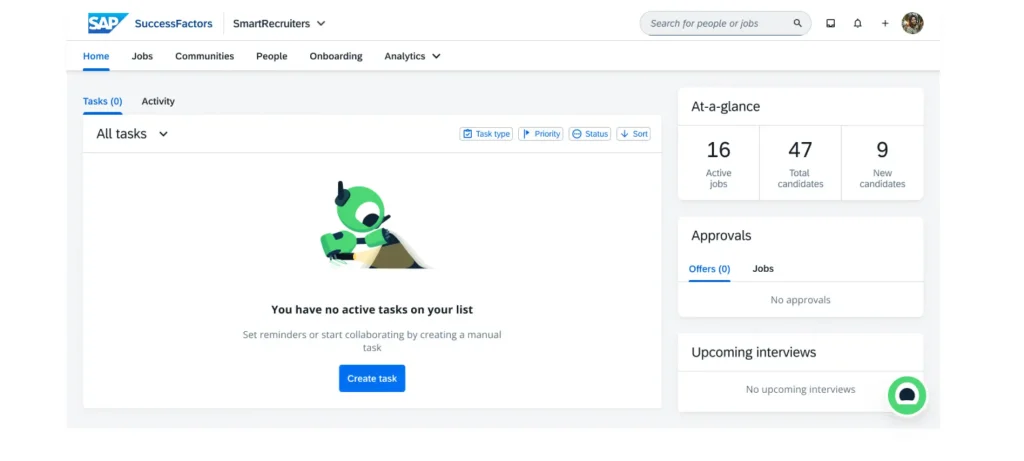Go to the Onboarding menu item
1024x461 pixels.
(x=336, y=56)
